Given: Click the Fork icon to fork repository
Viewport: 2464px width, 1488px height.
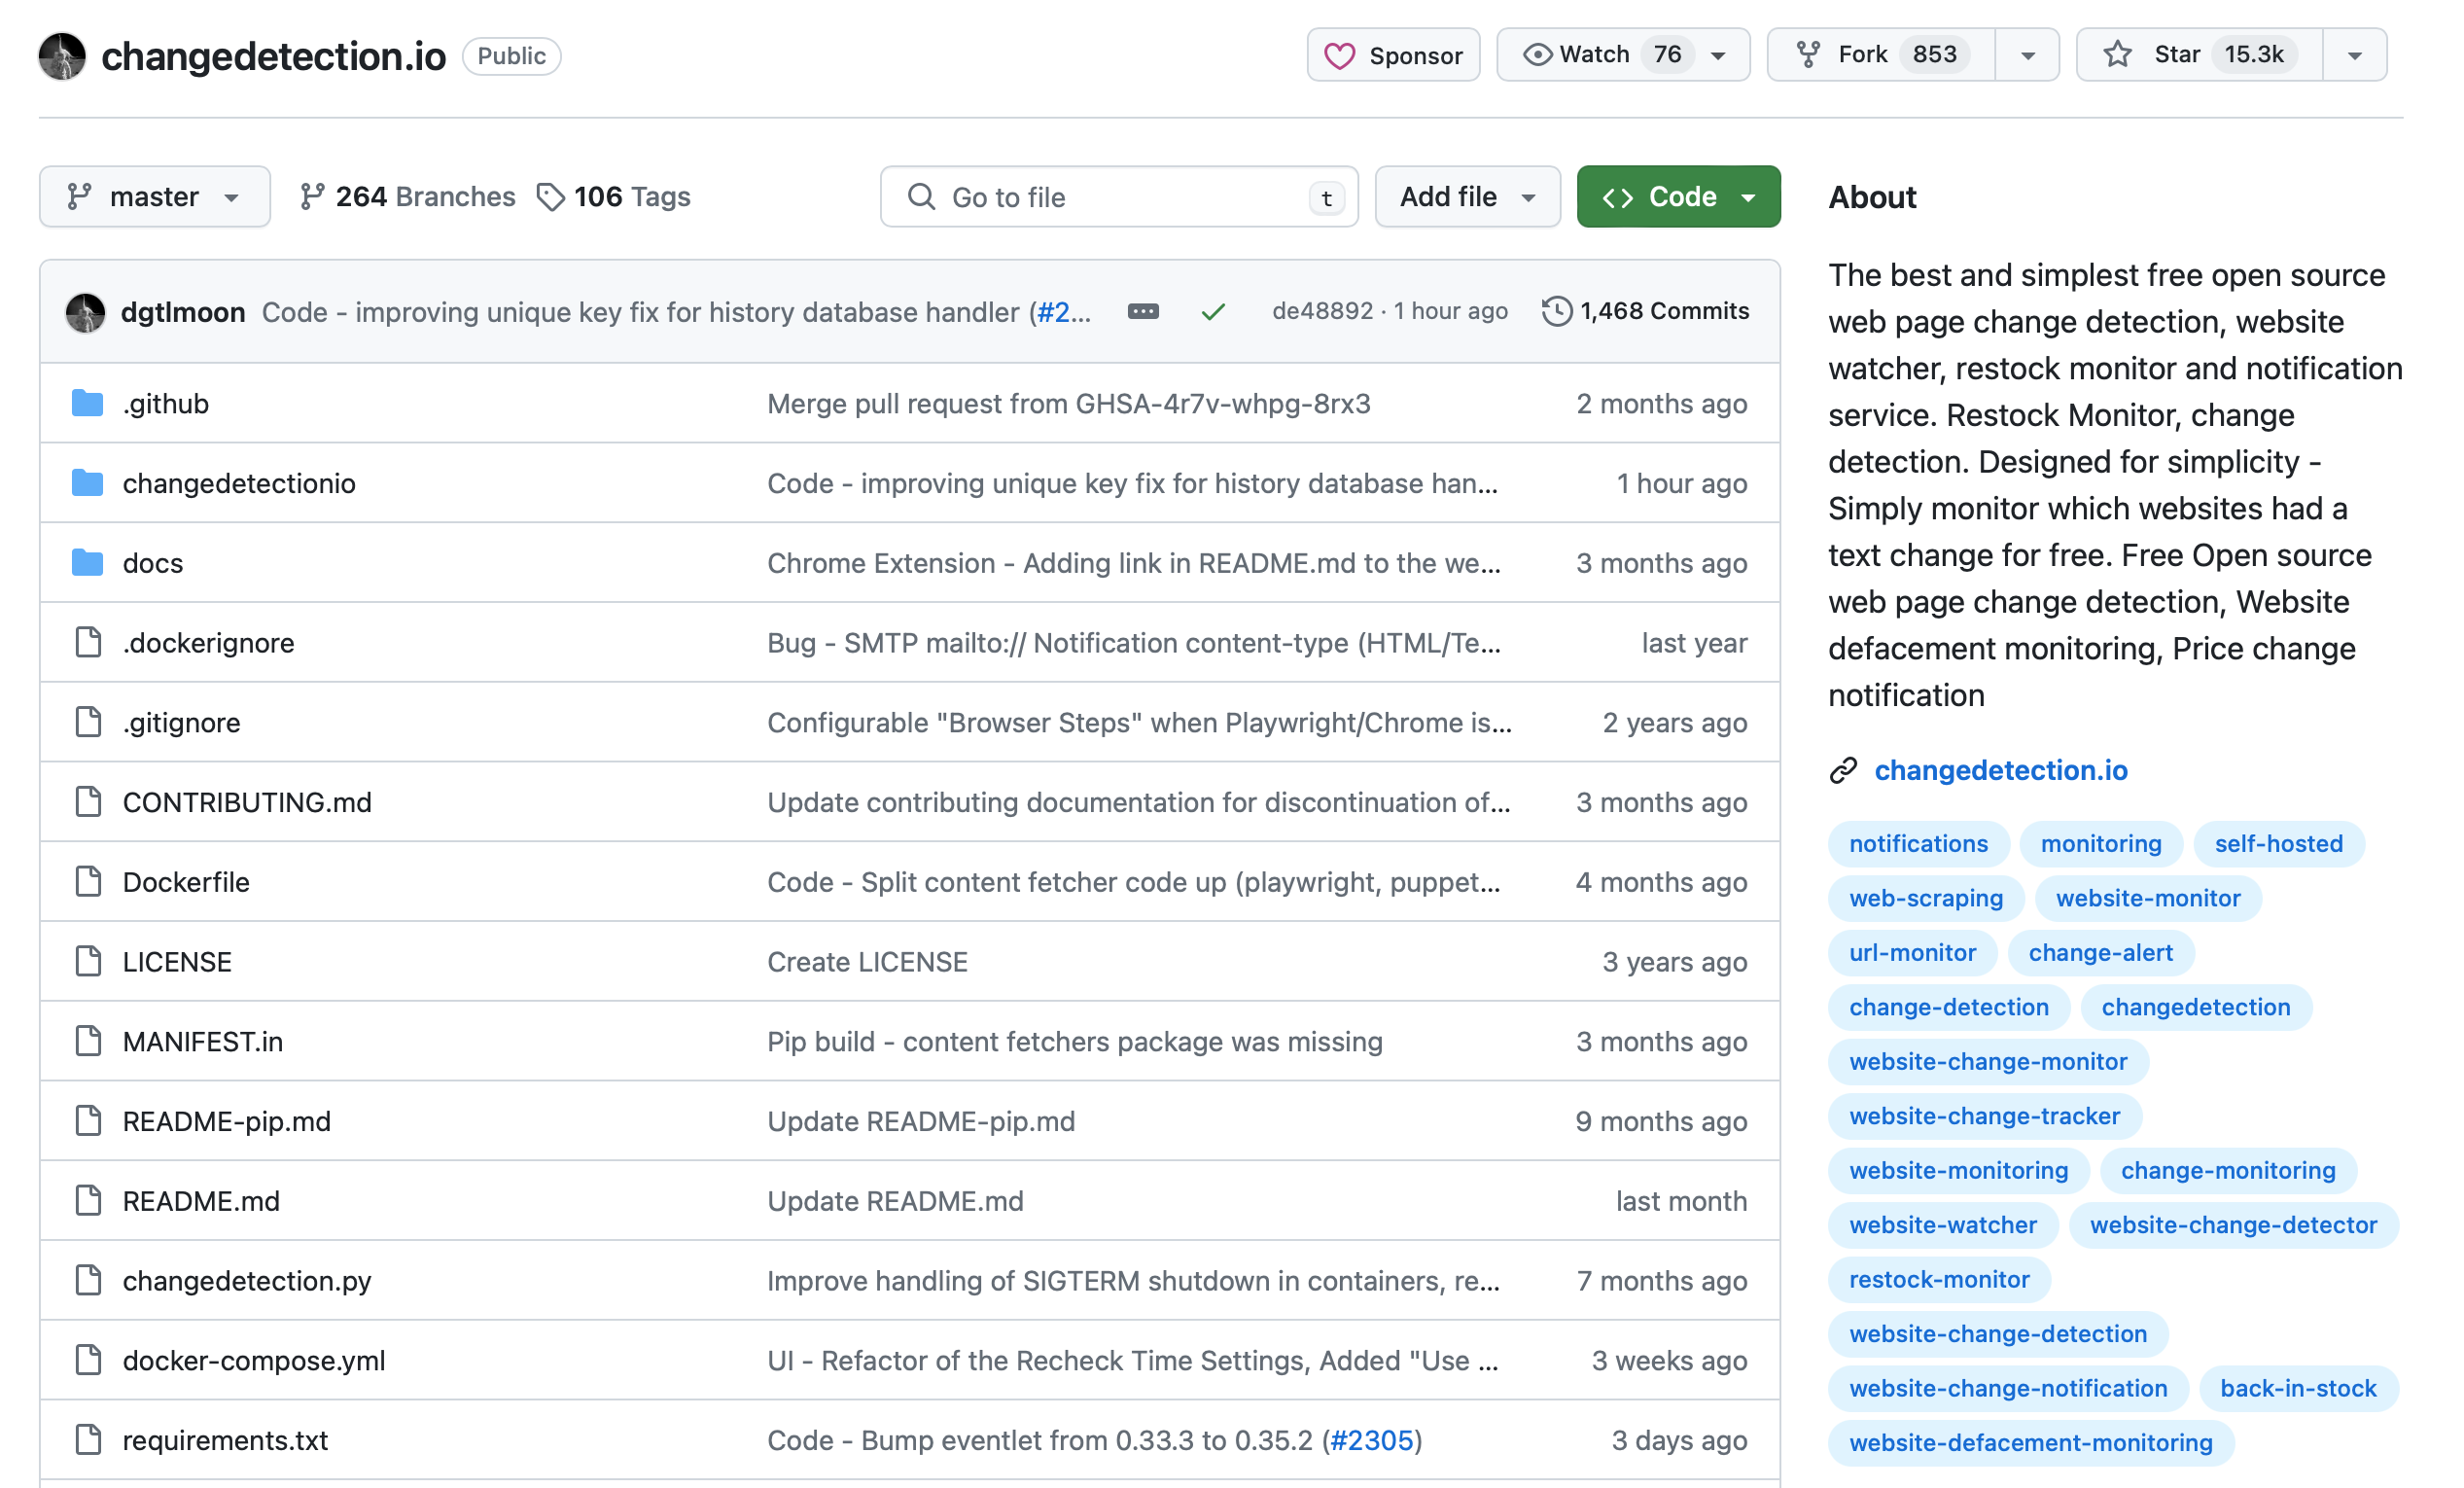Looking at the screenshot, I should [1810, 54].
